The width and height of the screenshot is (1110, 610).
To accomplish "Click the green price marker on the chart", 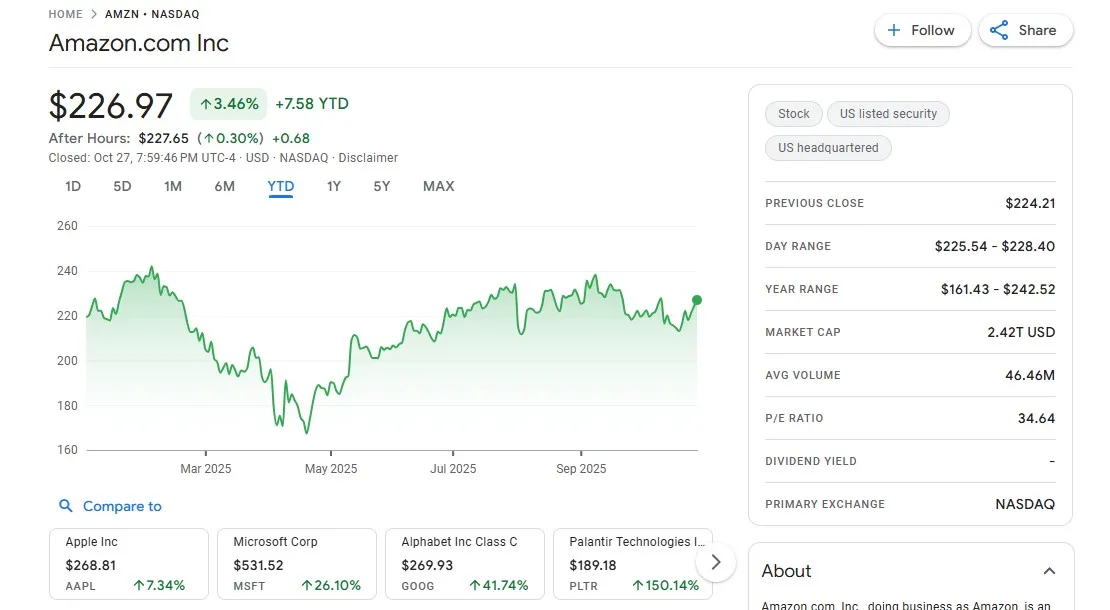I will (696, 300).
